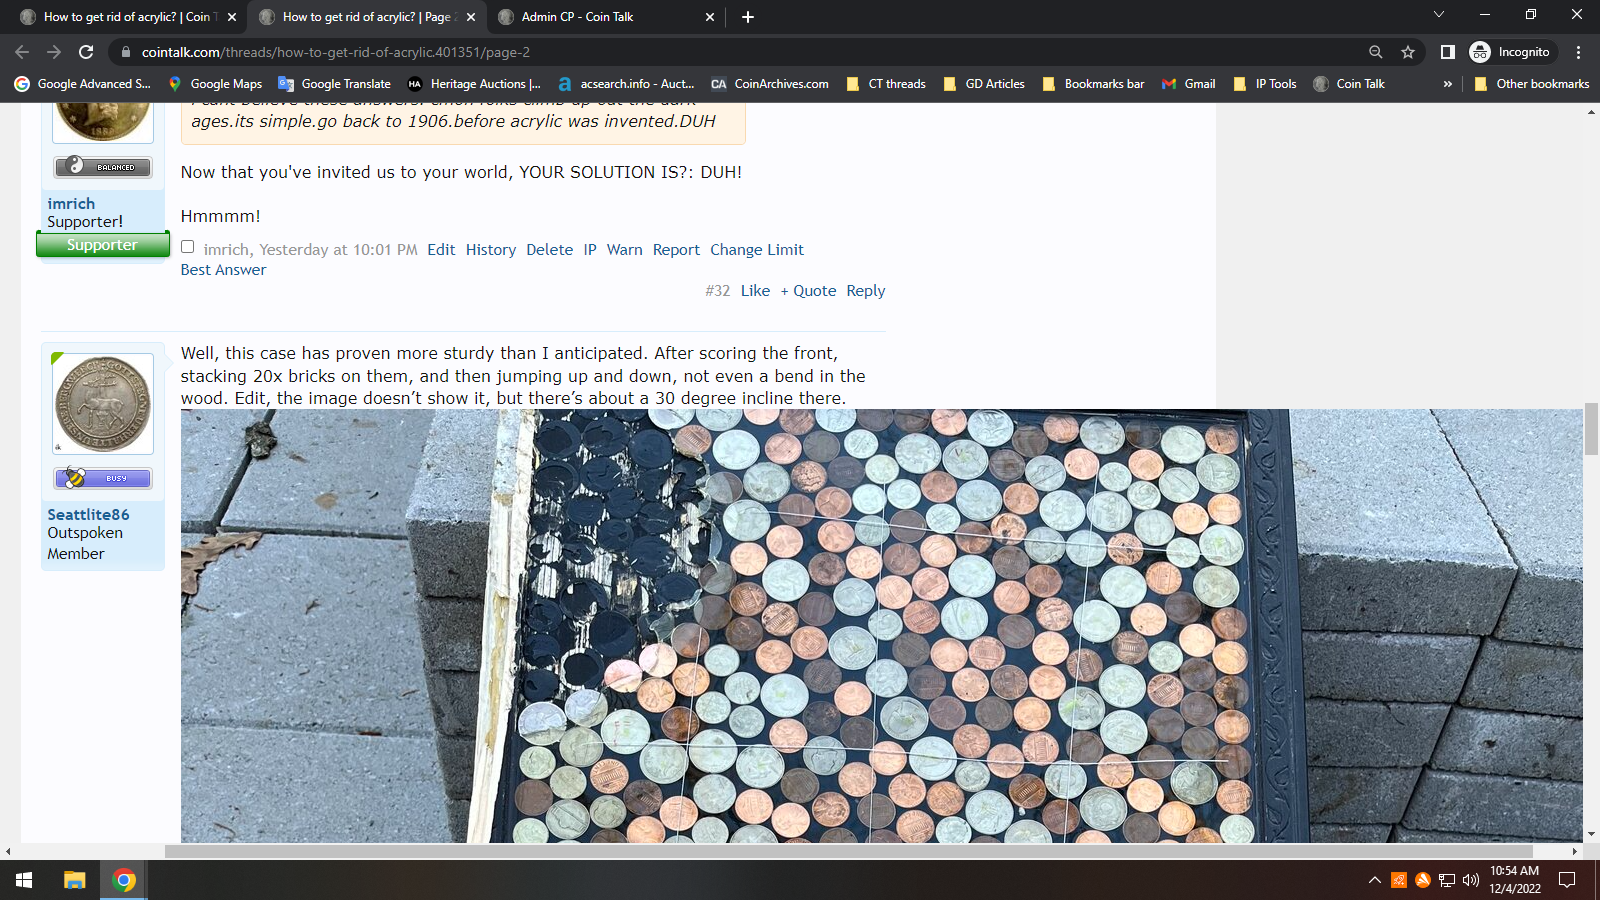Open a new tab with plus button

click(748, 17)
